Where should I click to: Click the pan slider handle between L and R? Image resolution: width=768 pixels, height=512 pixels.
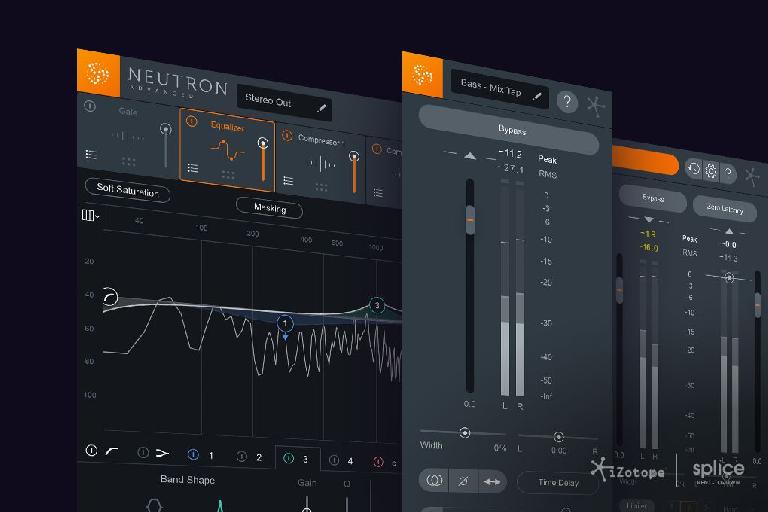pyautogui.click(x=558, y=437)
